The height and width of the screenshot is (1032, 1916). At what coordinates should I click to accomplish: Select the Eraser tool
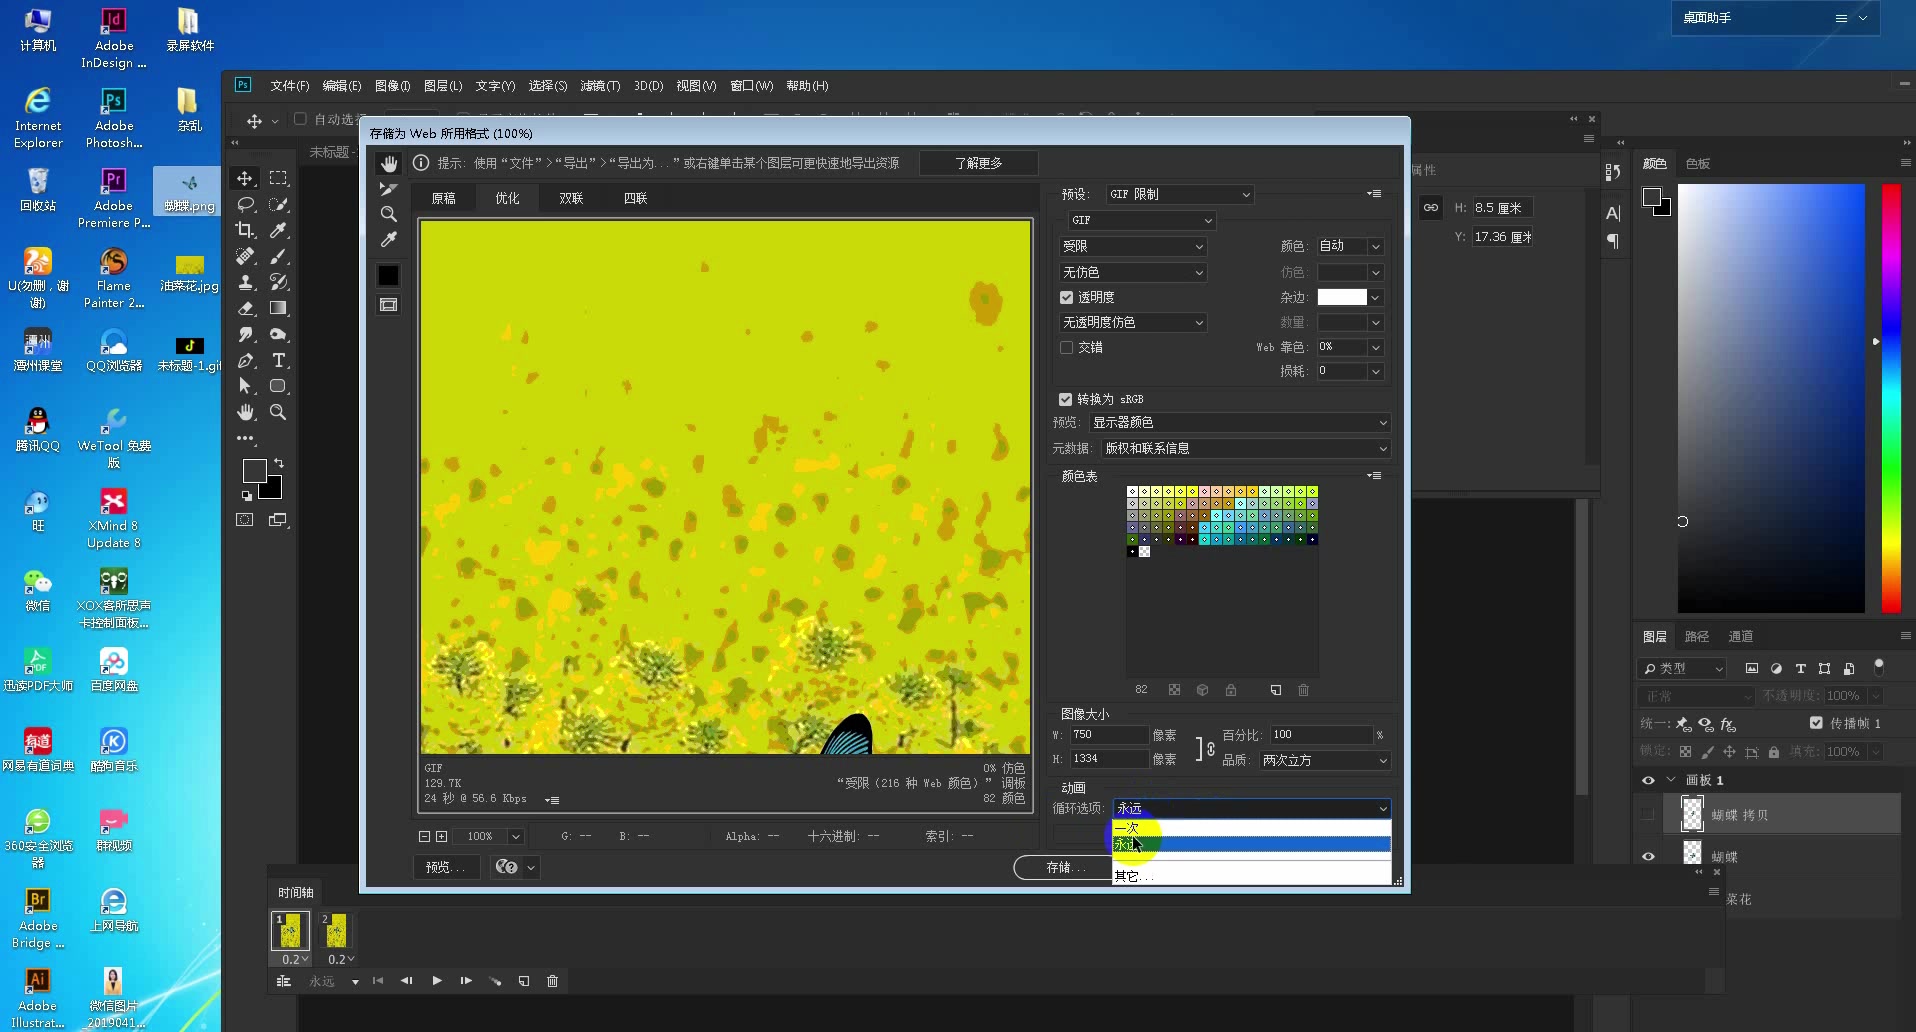(245, 308)
